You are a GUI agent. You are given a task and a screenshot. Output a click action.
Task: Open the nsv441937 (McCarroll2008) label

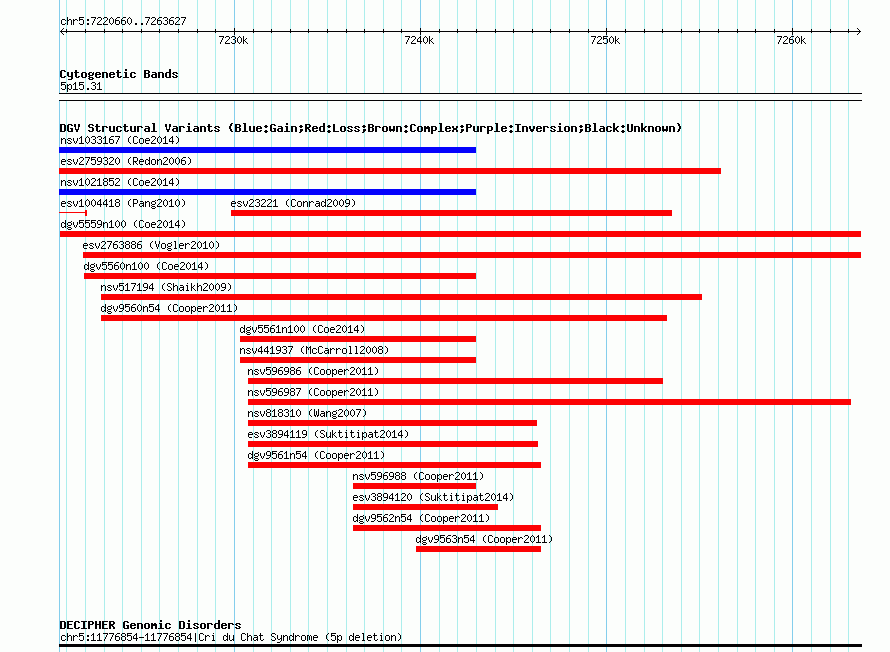(314, 350)
